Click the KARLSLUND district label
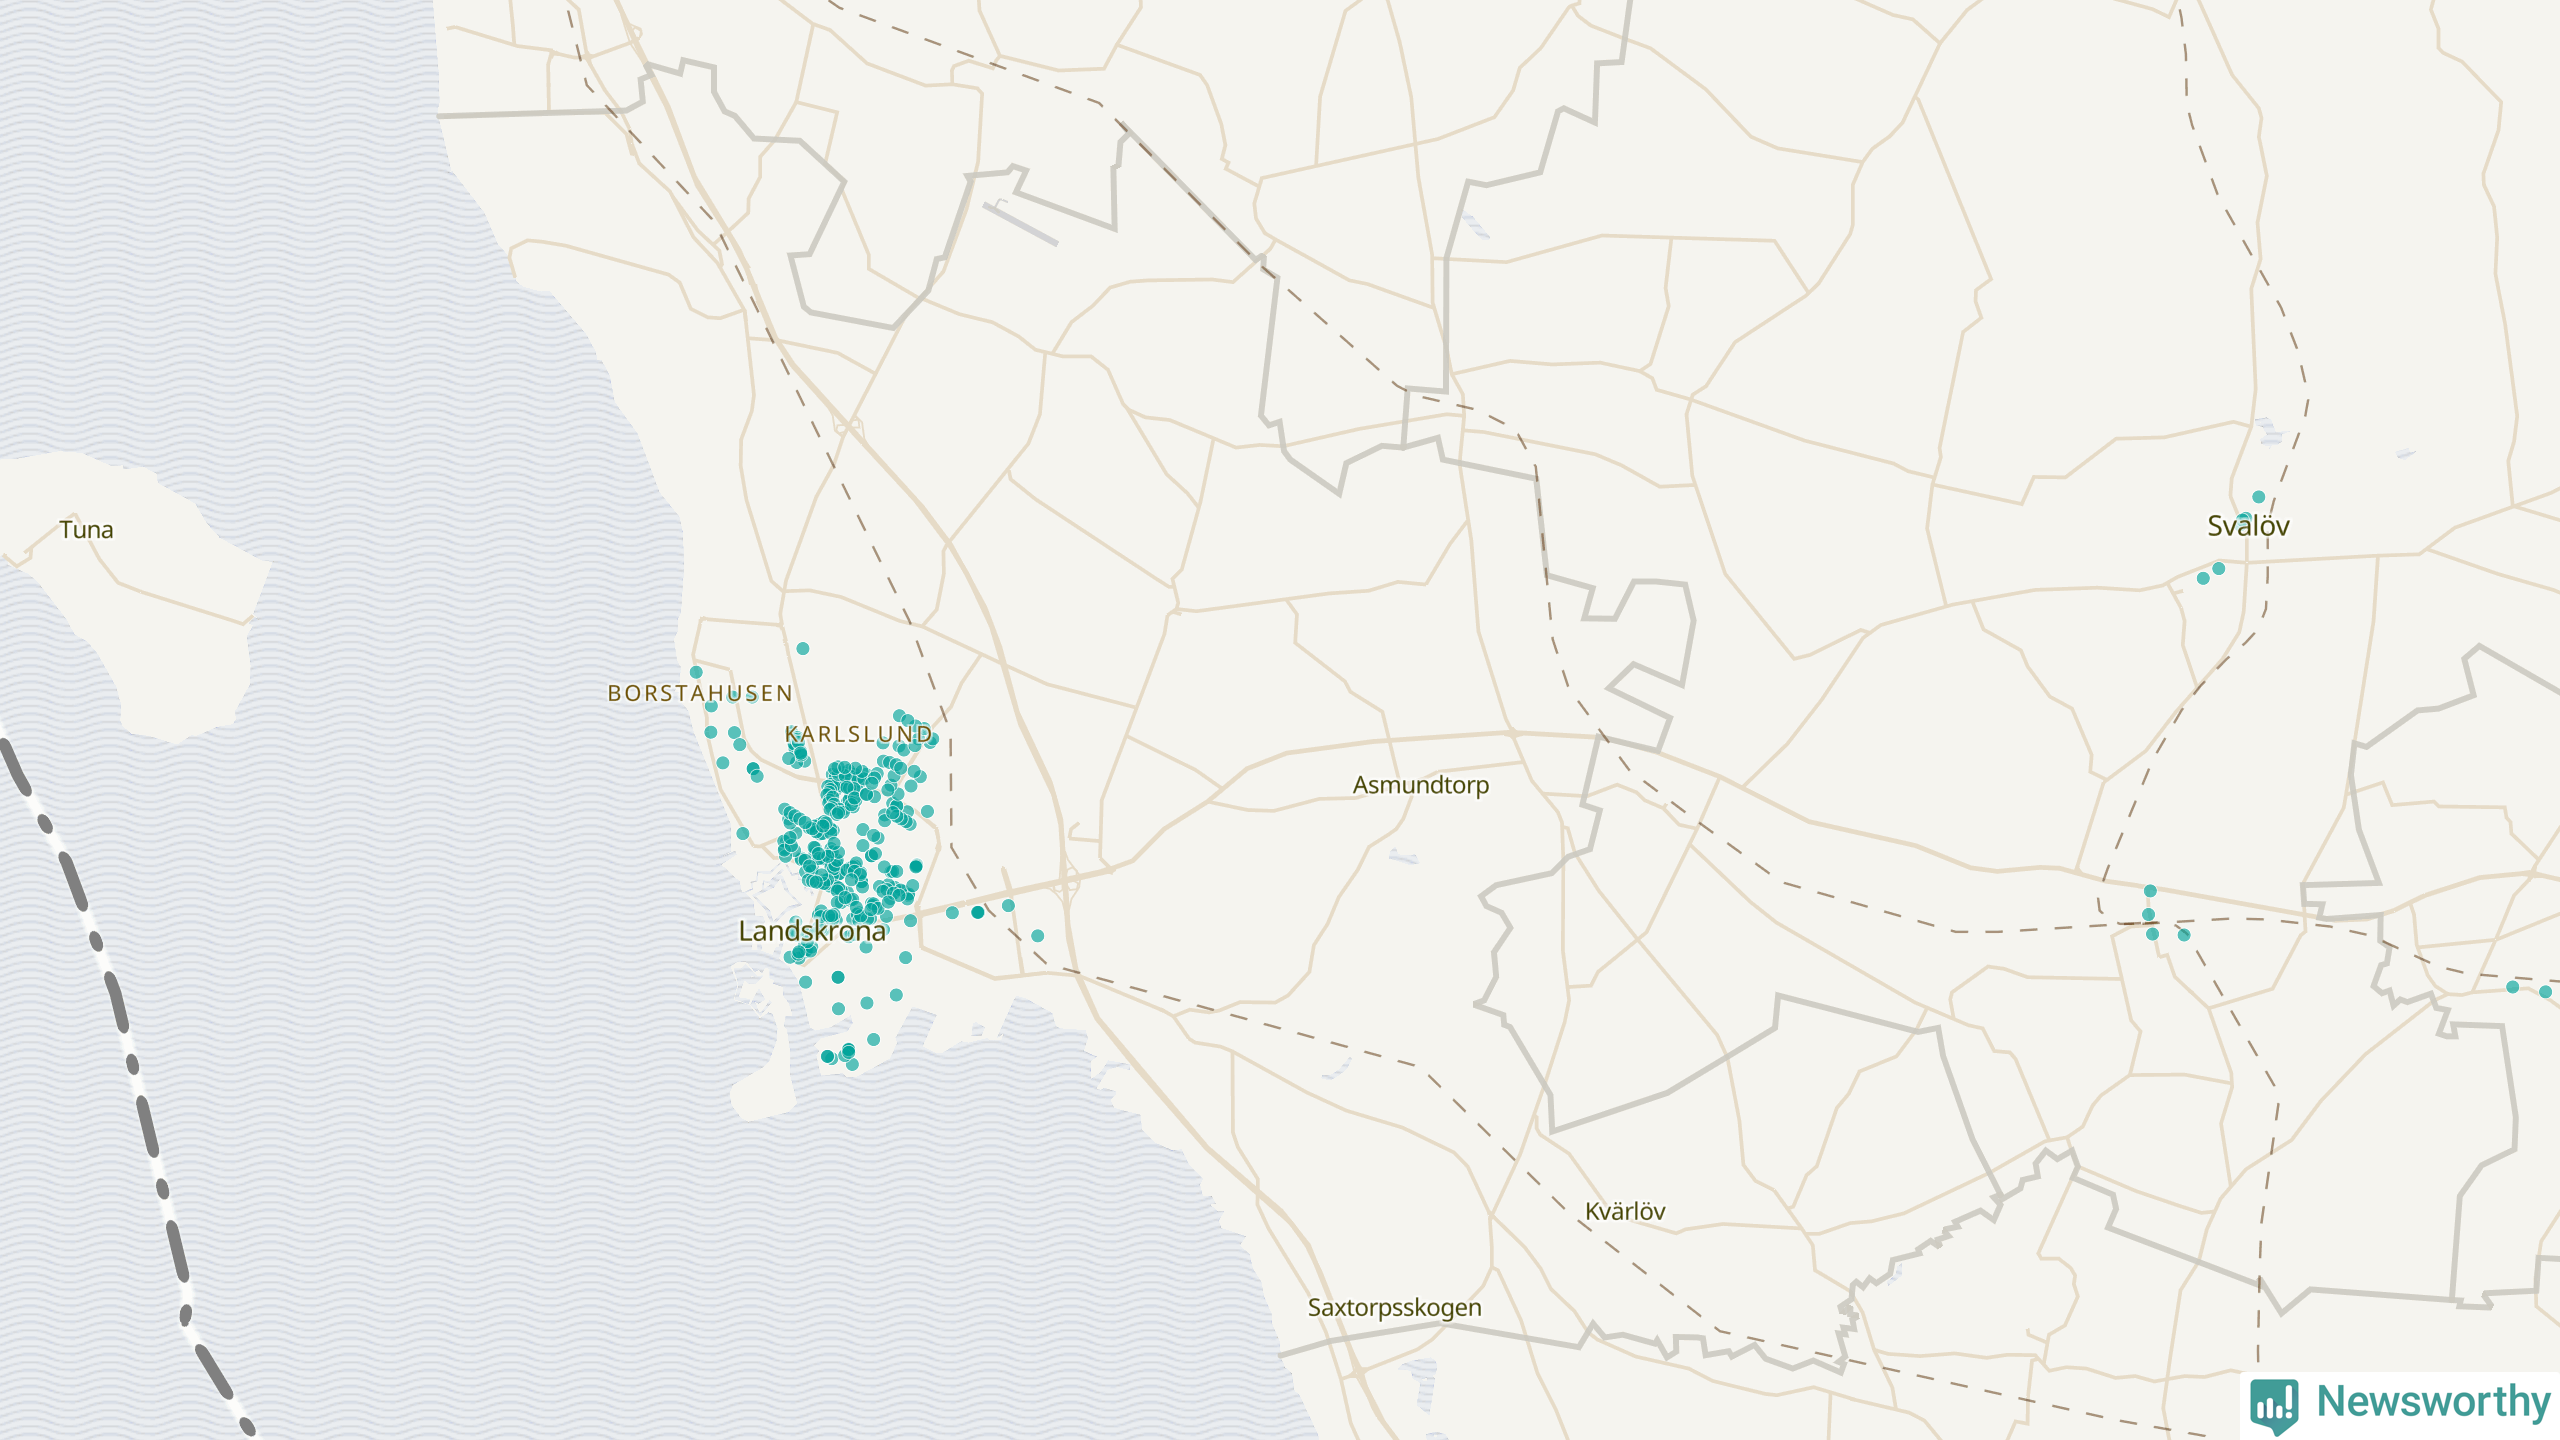This screenshot has width=2560, height=1440. (858, 734)
